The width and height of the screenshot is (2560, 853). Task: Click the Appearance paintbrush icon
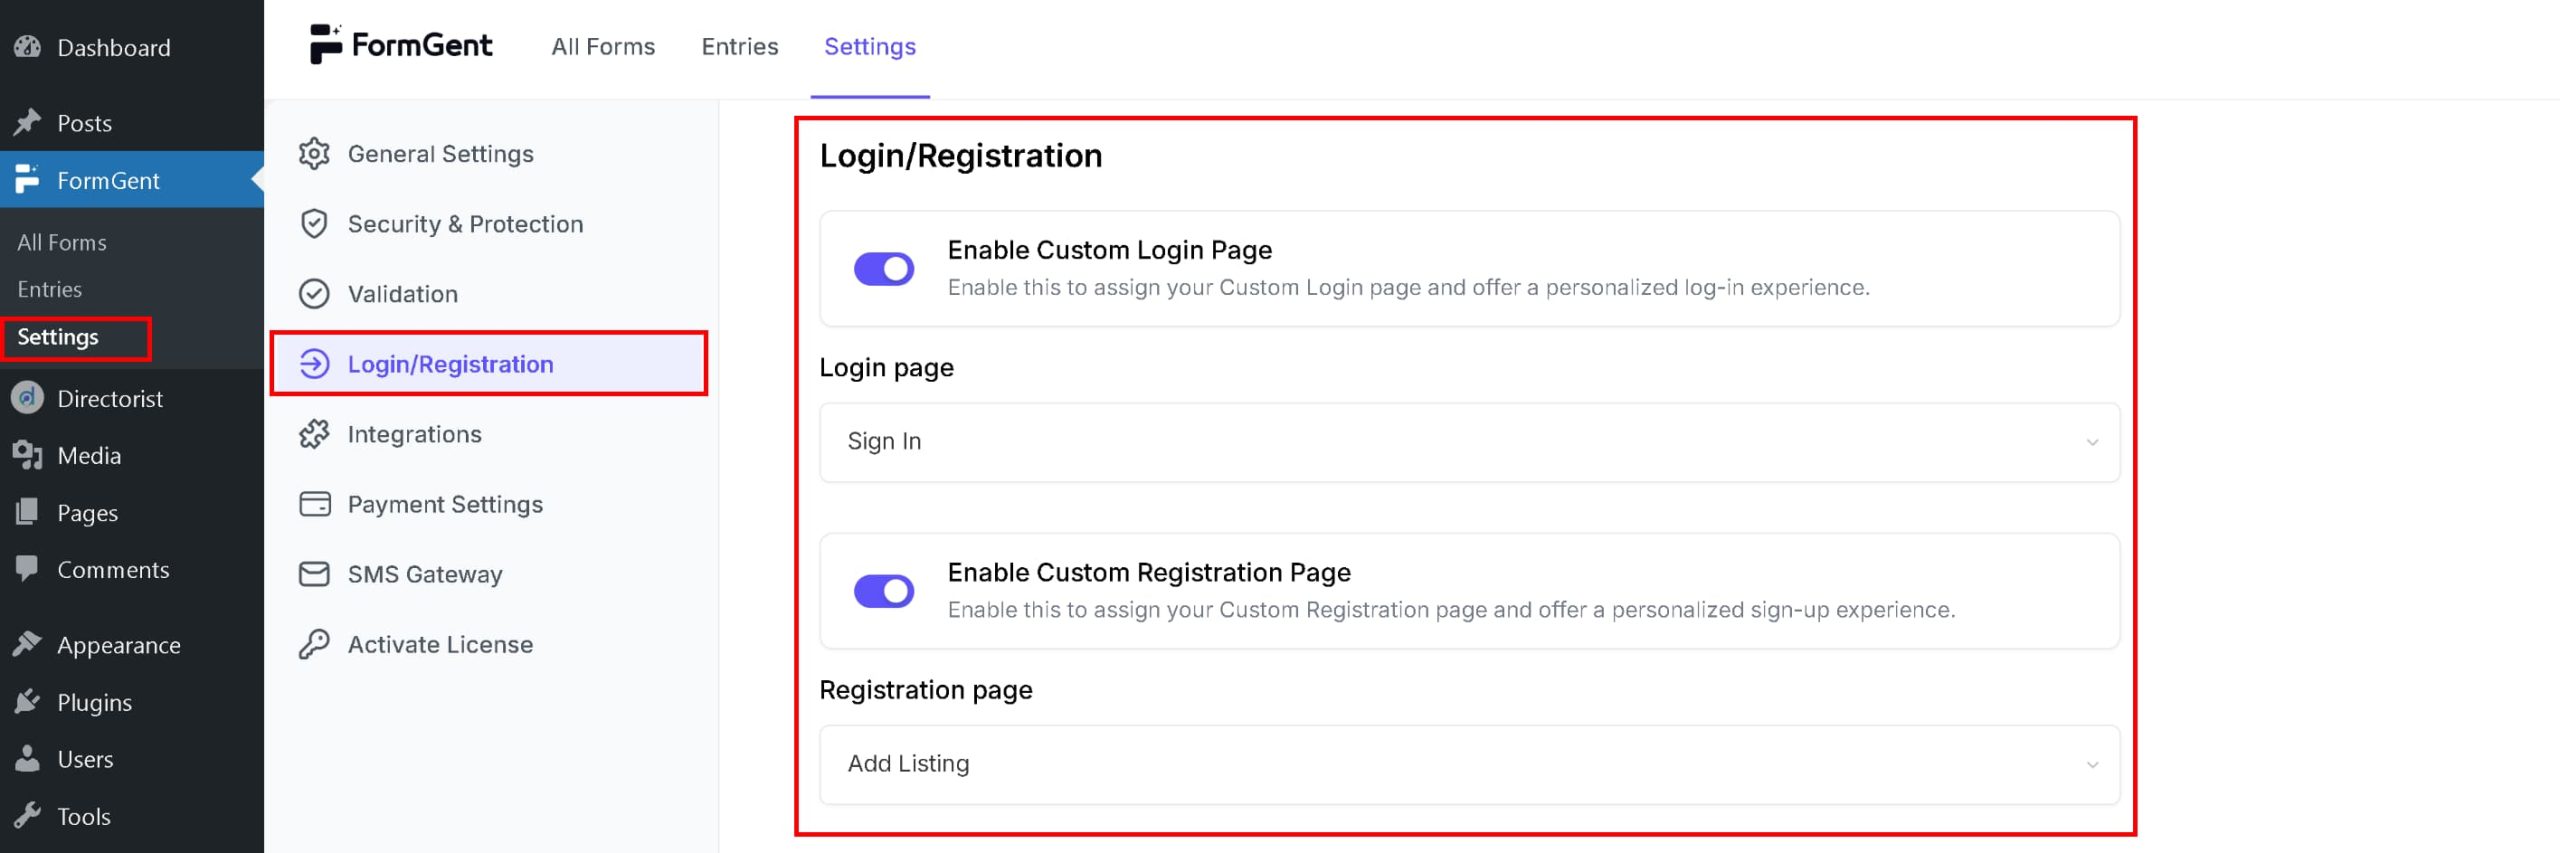(28, 645)
